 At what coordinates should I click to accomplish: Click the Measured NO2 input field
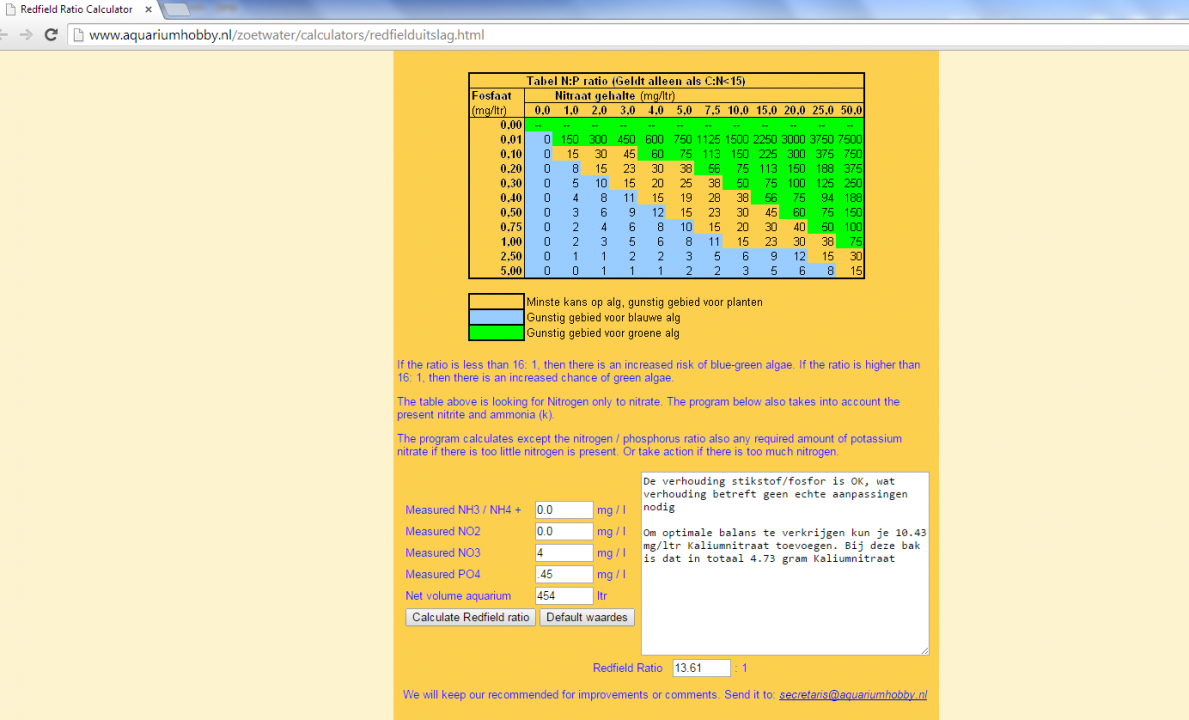(564, 532)
